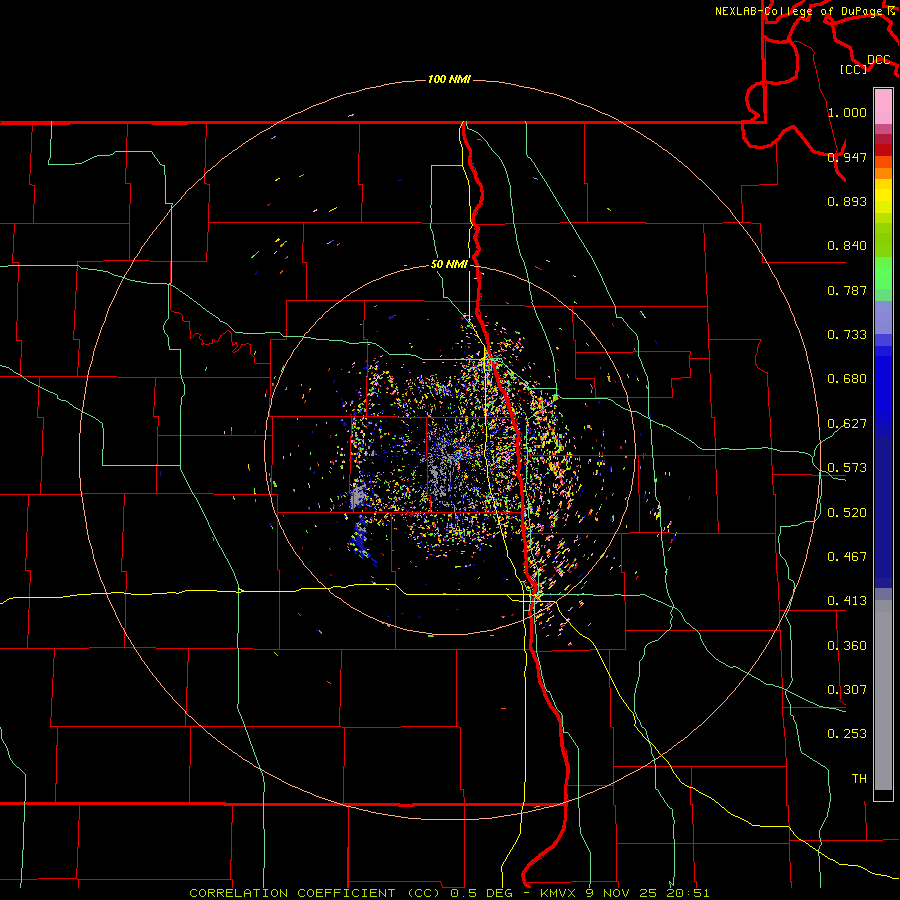Click the 0.840 legend value
Image resolution: width=900 pixels, height=900 pixels.
847,246
